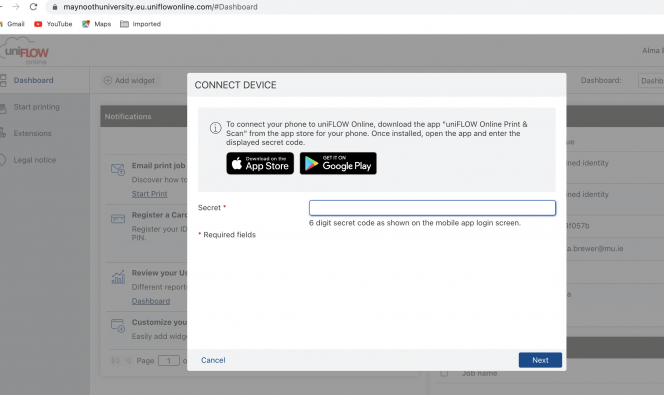Click the first page pagination arrow
Screen dimensions: 664x395
coord(115,361)
